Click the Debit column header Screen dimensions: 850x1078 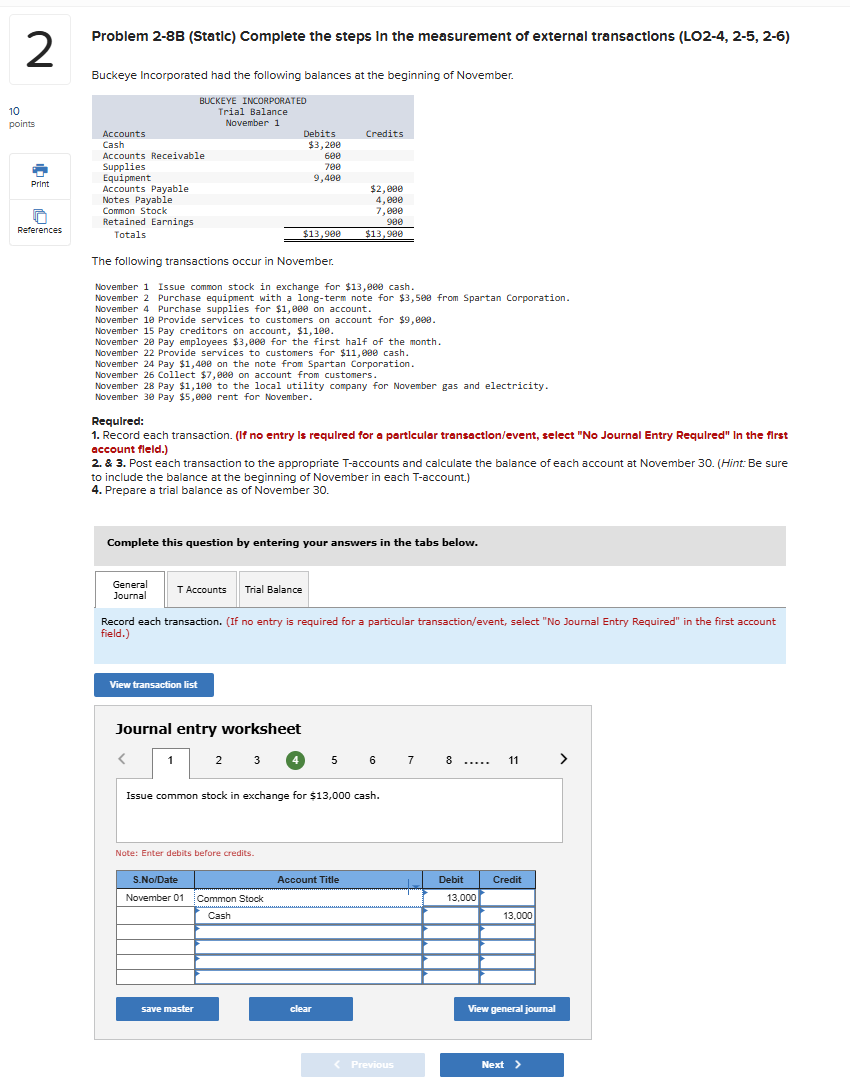coord(451,879)
